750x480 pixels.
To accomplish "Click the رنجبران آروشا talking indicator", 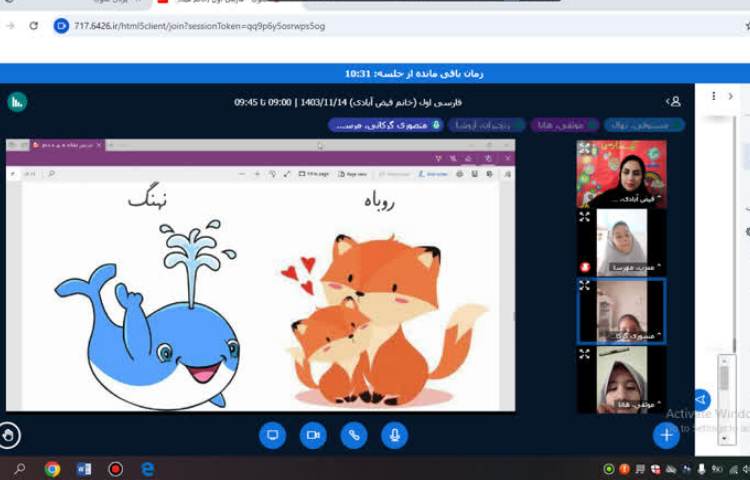I will tap(486, 125).
